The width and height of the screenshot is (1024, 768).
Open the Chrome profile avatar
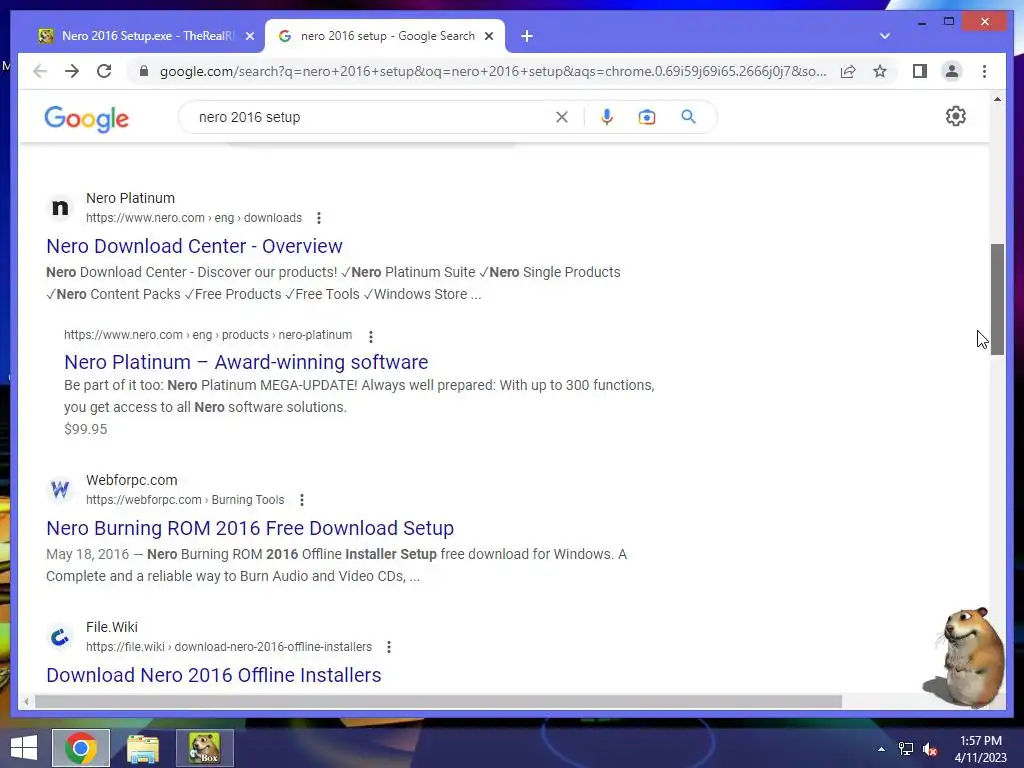(x=952, y=71)
